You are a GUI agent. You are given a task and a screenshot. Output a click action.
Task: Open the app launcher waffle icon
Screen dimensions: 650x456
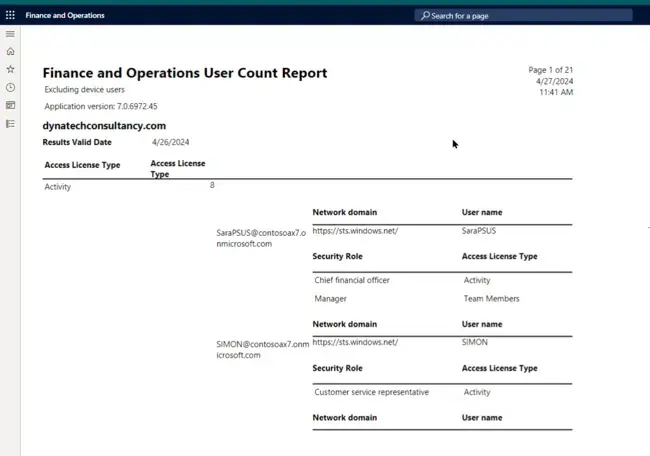(x=10, y=15)
